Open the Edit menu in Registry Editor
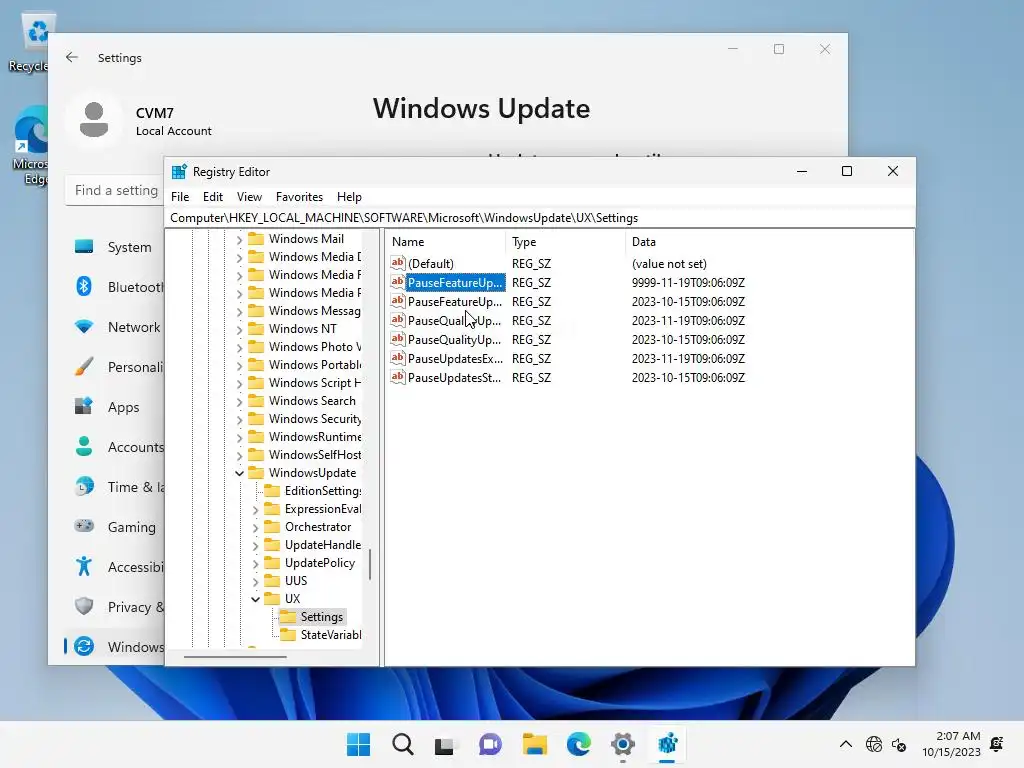This screenshot has height=768, width=1024. (x=212, y=197)
